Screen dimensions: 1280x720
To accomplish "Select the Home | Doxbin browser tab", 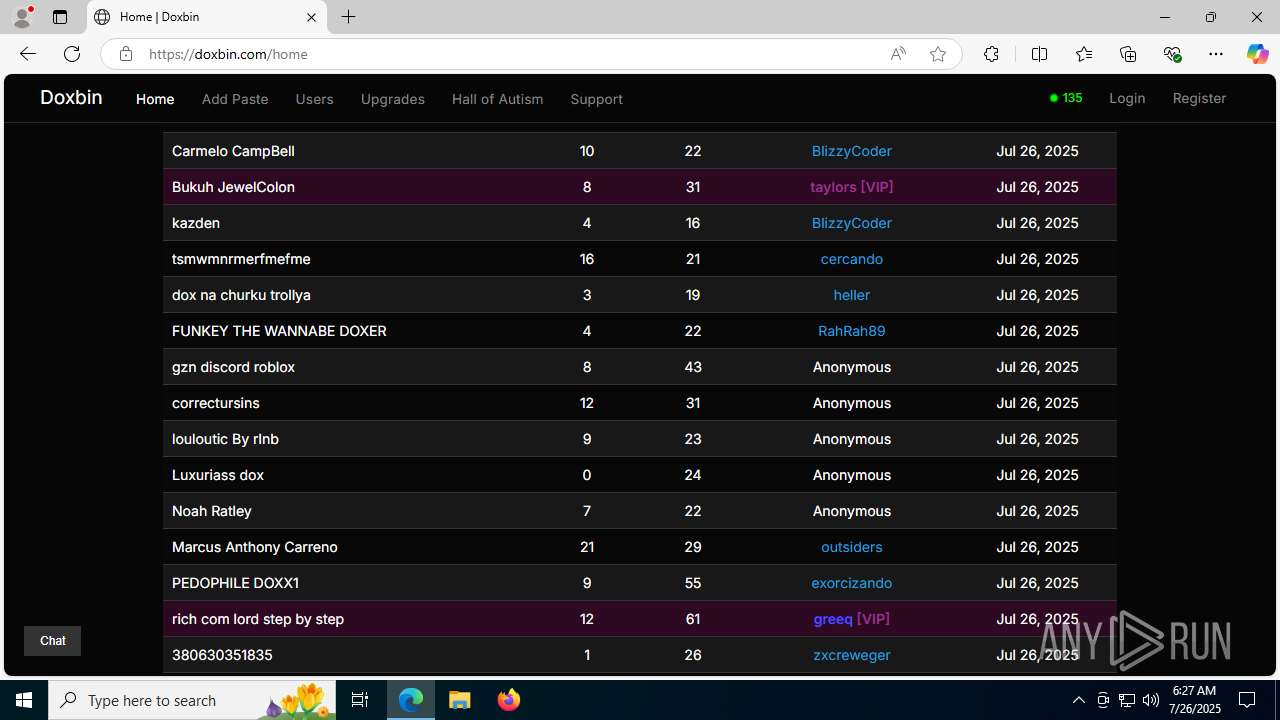I will point(205,17).
